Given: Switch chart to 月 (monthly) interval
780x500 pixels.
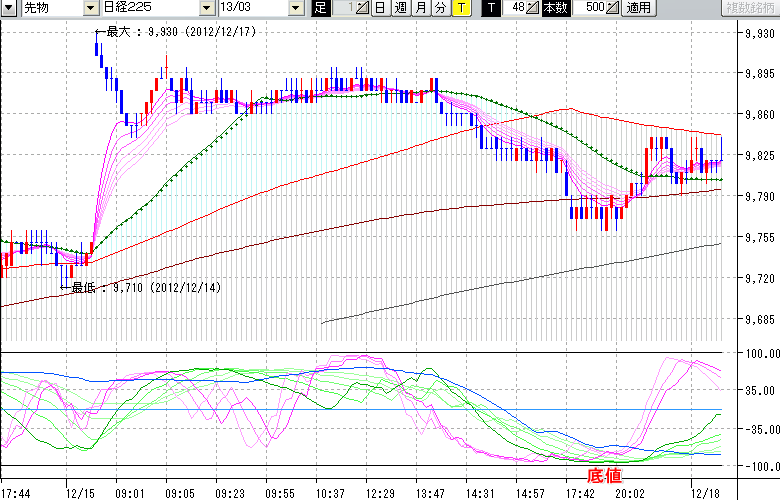Looking at the screenshot, I should tap(419, 8).
